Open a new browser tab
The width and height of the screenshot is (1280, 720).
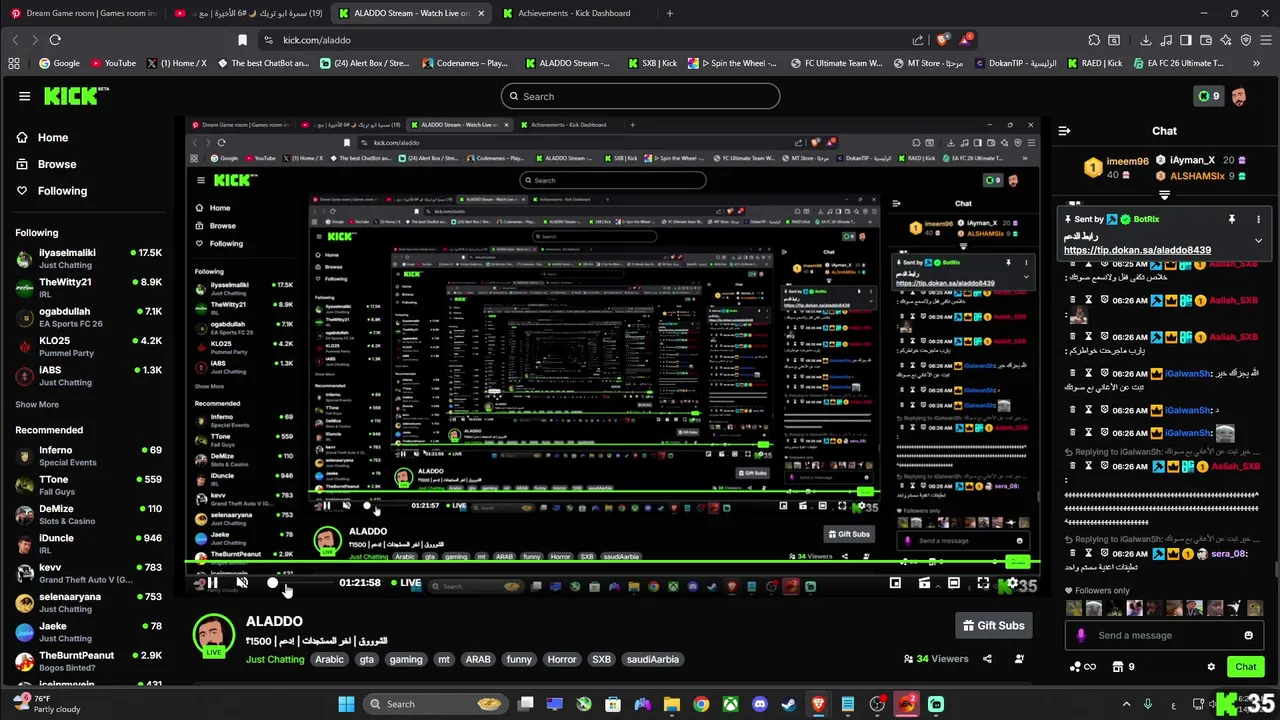[670, 13]
